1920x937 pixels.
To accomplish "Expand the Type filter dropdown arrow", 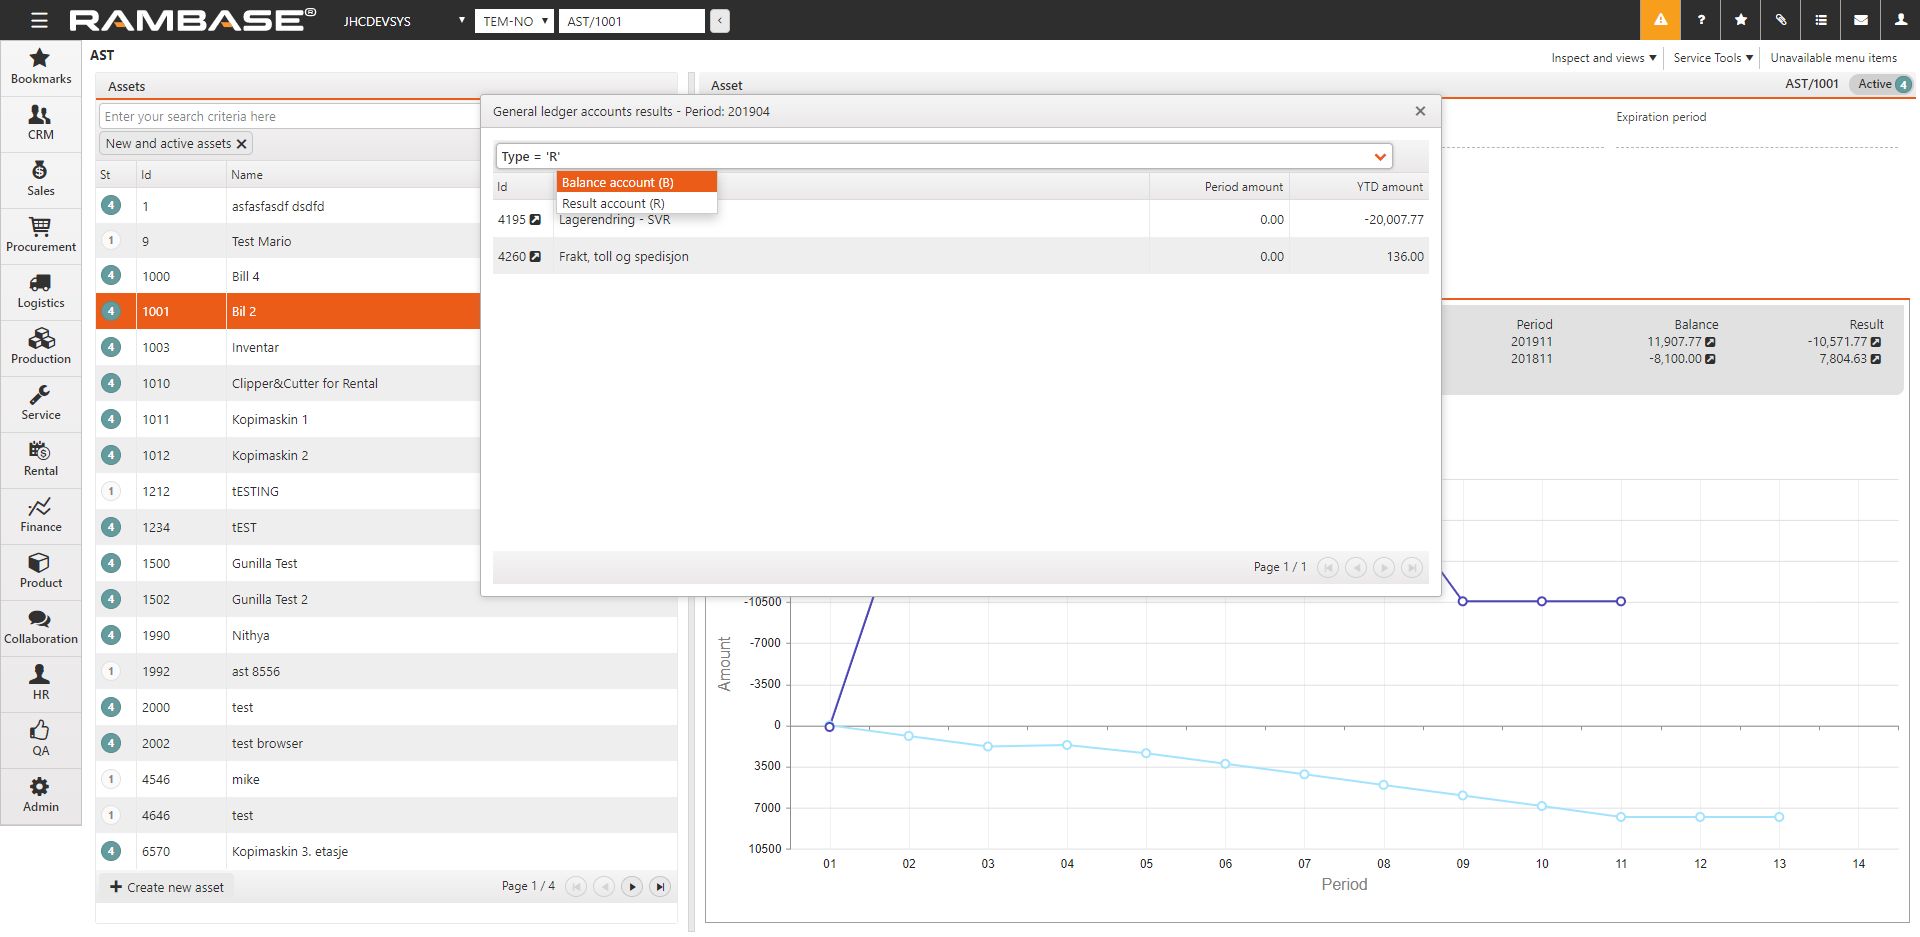I will pyautogui.click(x=1380, y=157).
